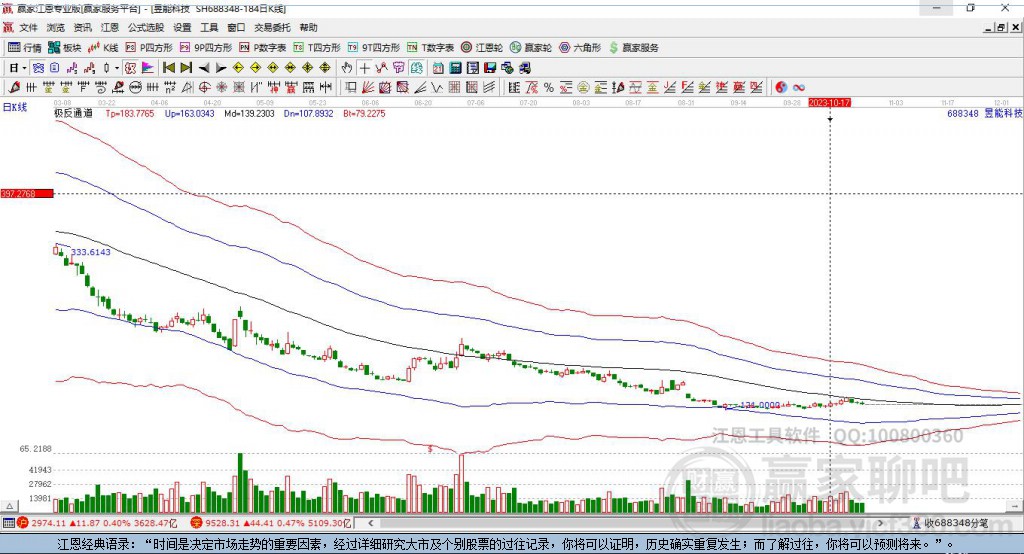1024x554 pixels.
Task: Expand the candlestick style dropdown arrow
Action: click(117, 68)
